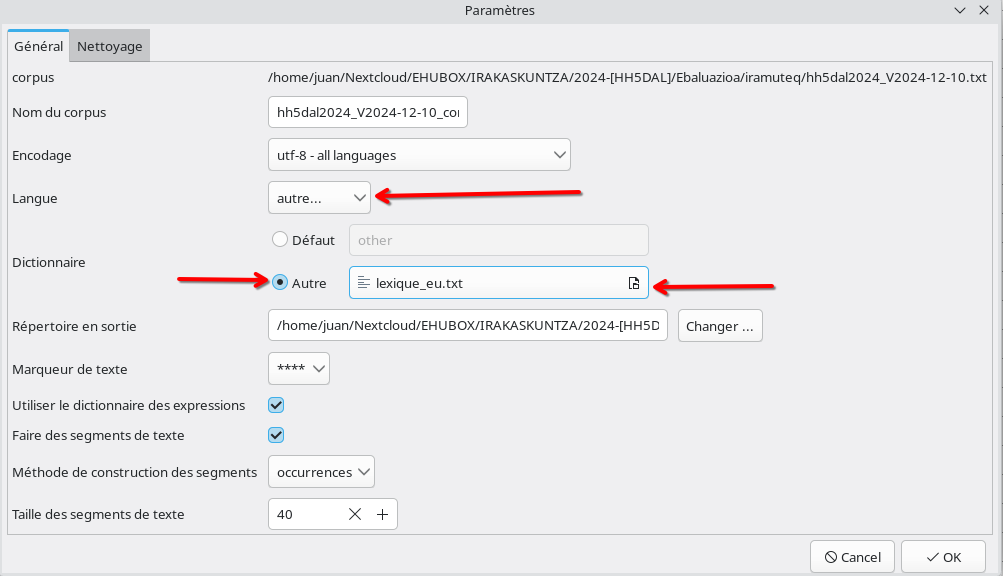Click the plus icon in segment size

(382, 514)
